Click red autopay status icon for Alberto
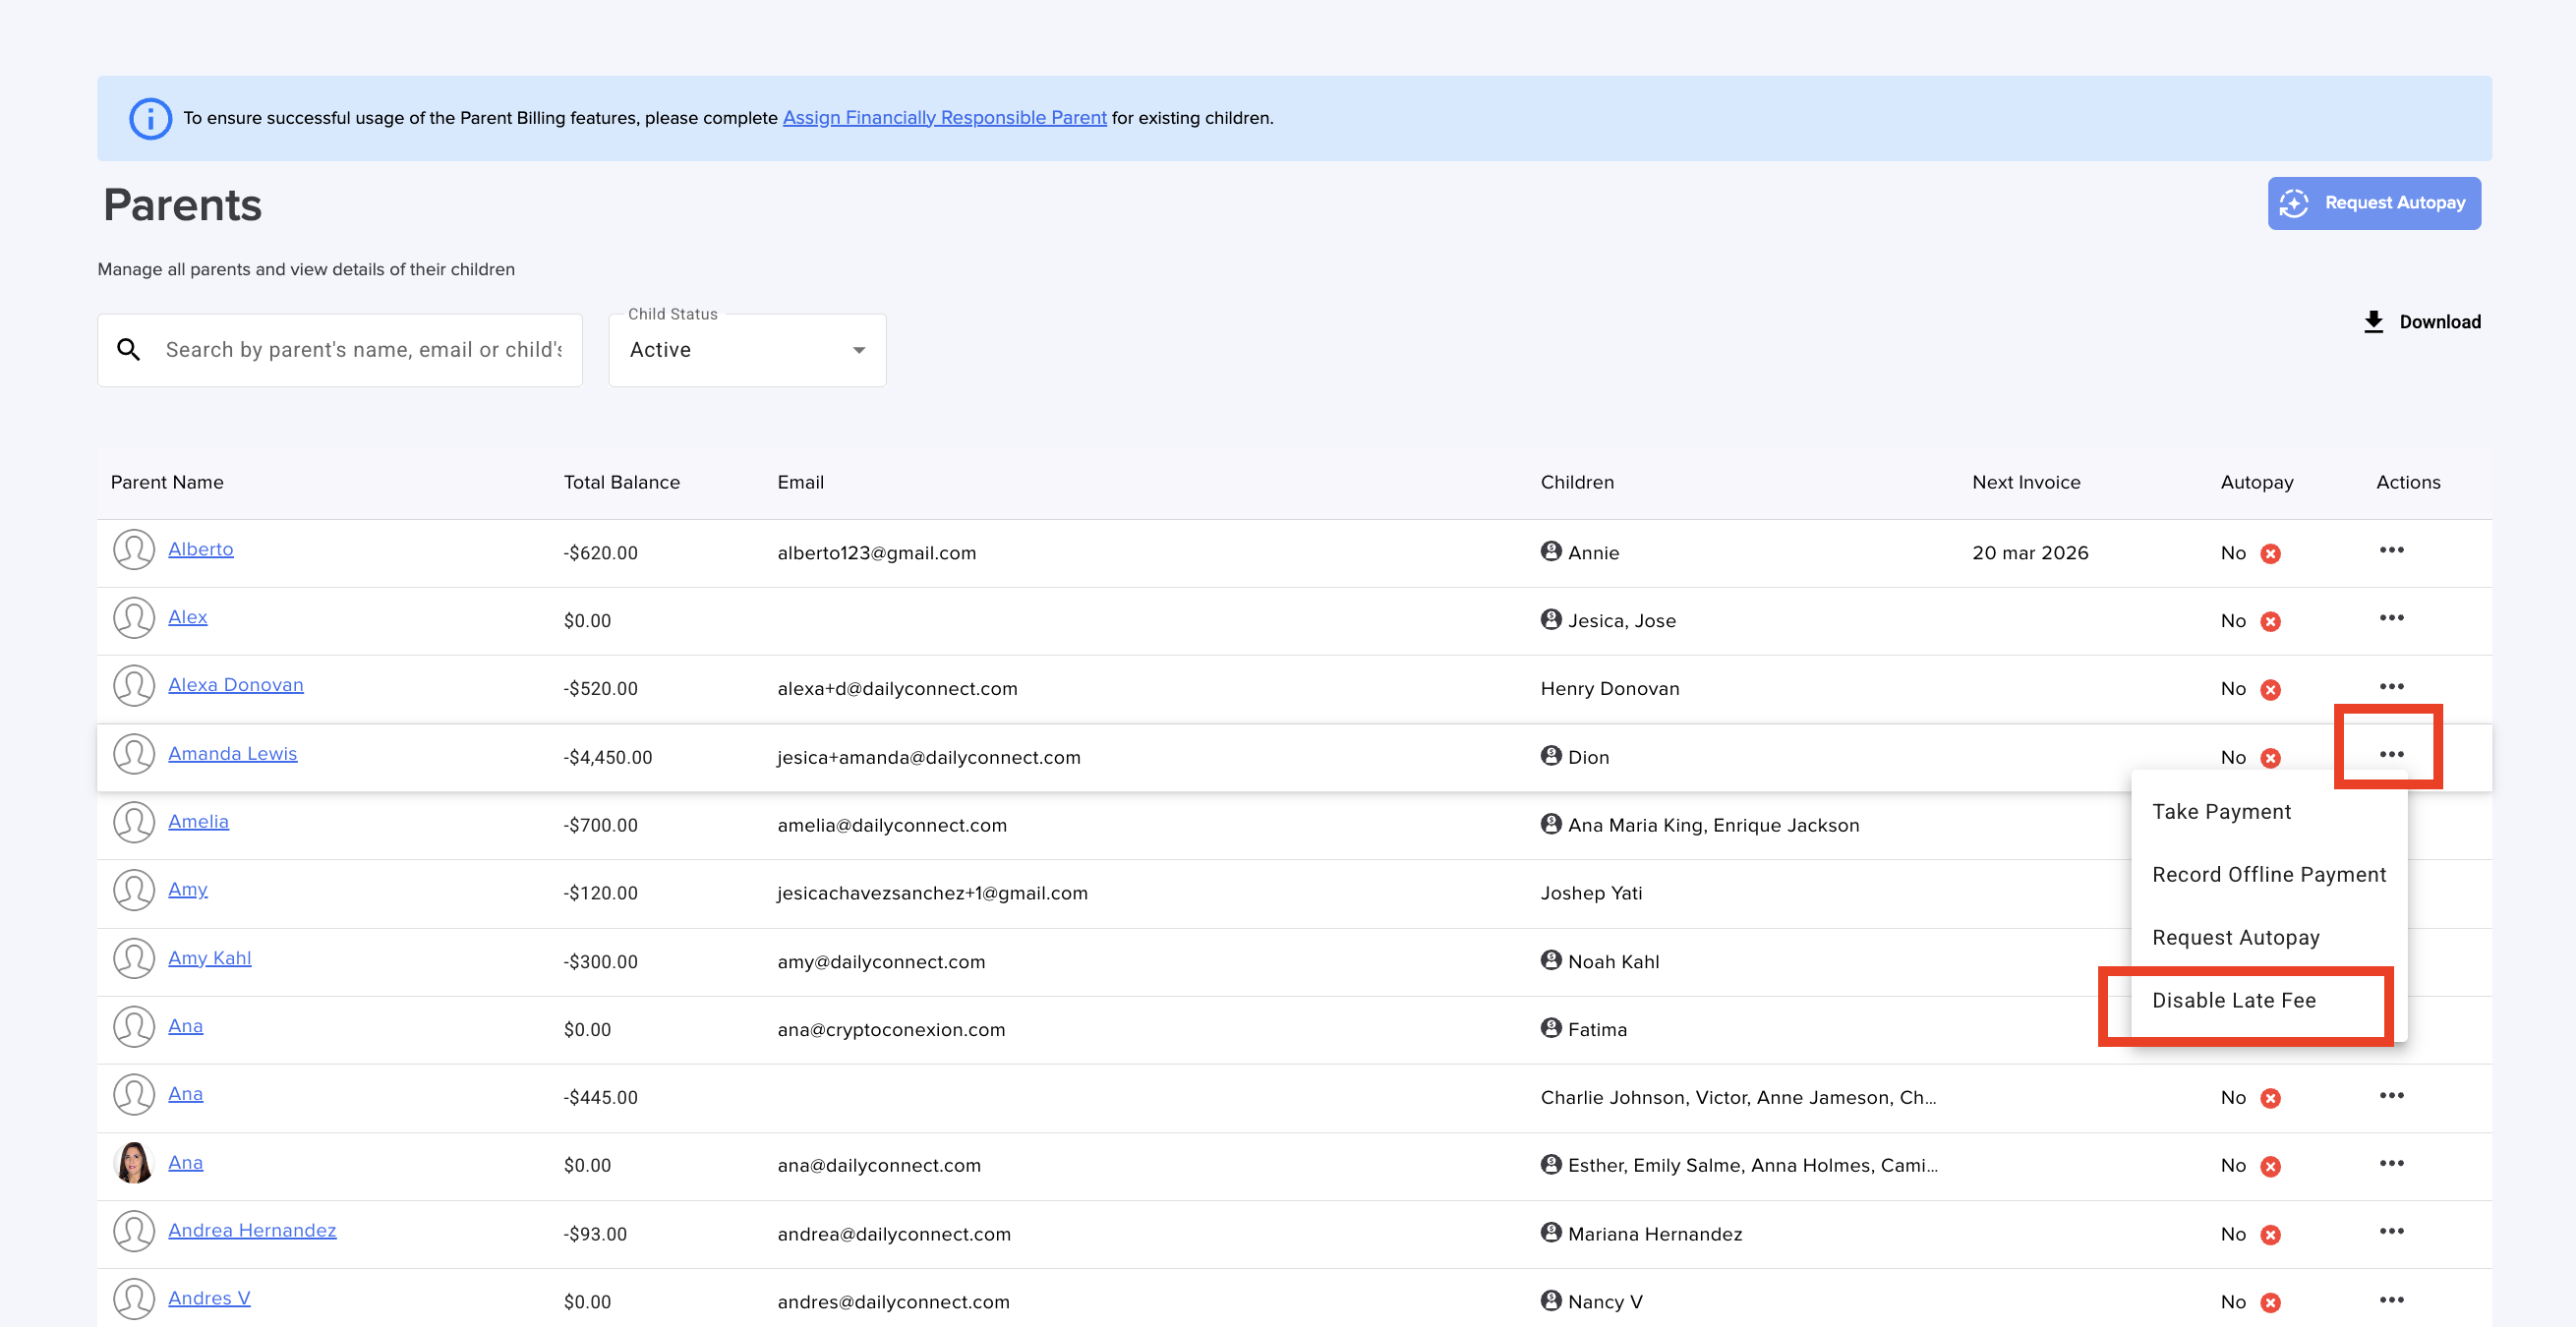 2270,554
